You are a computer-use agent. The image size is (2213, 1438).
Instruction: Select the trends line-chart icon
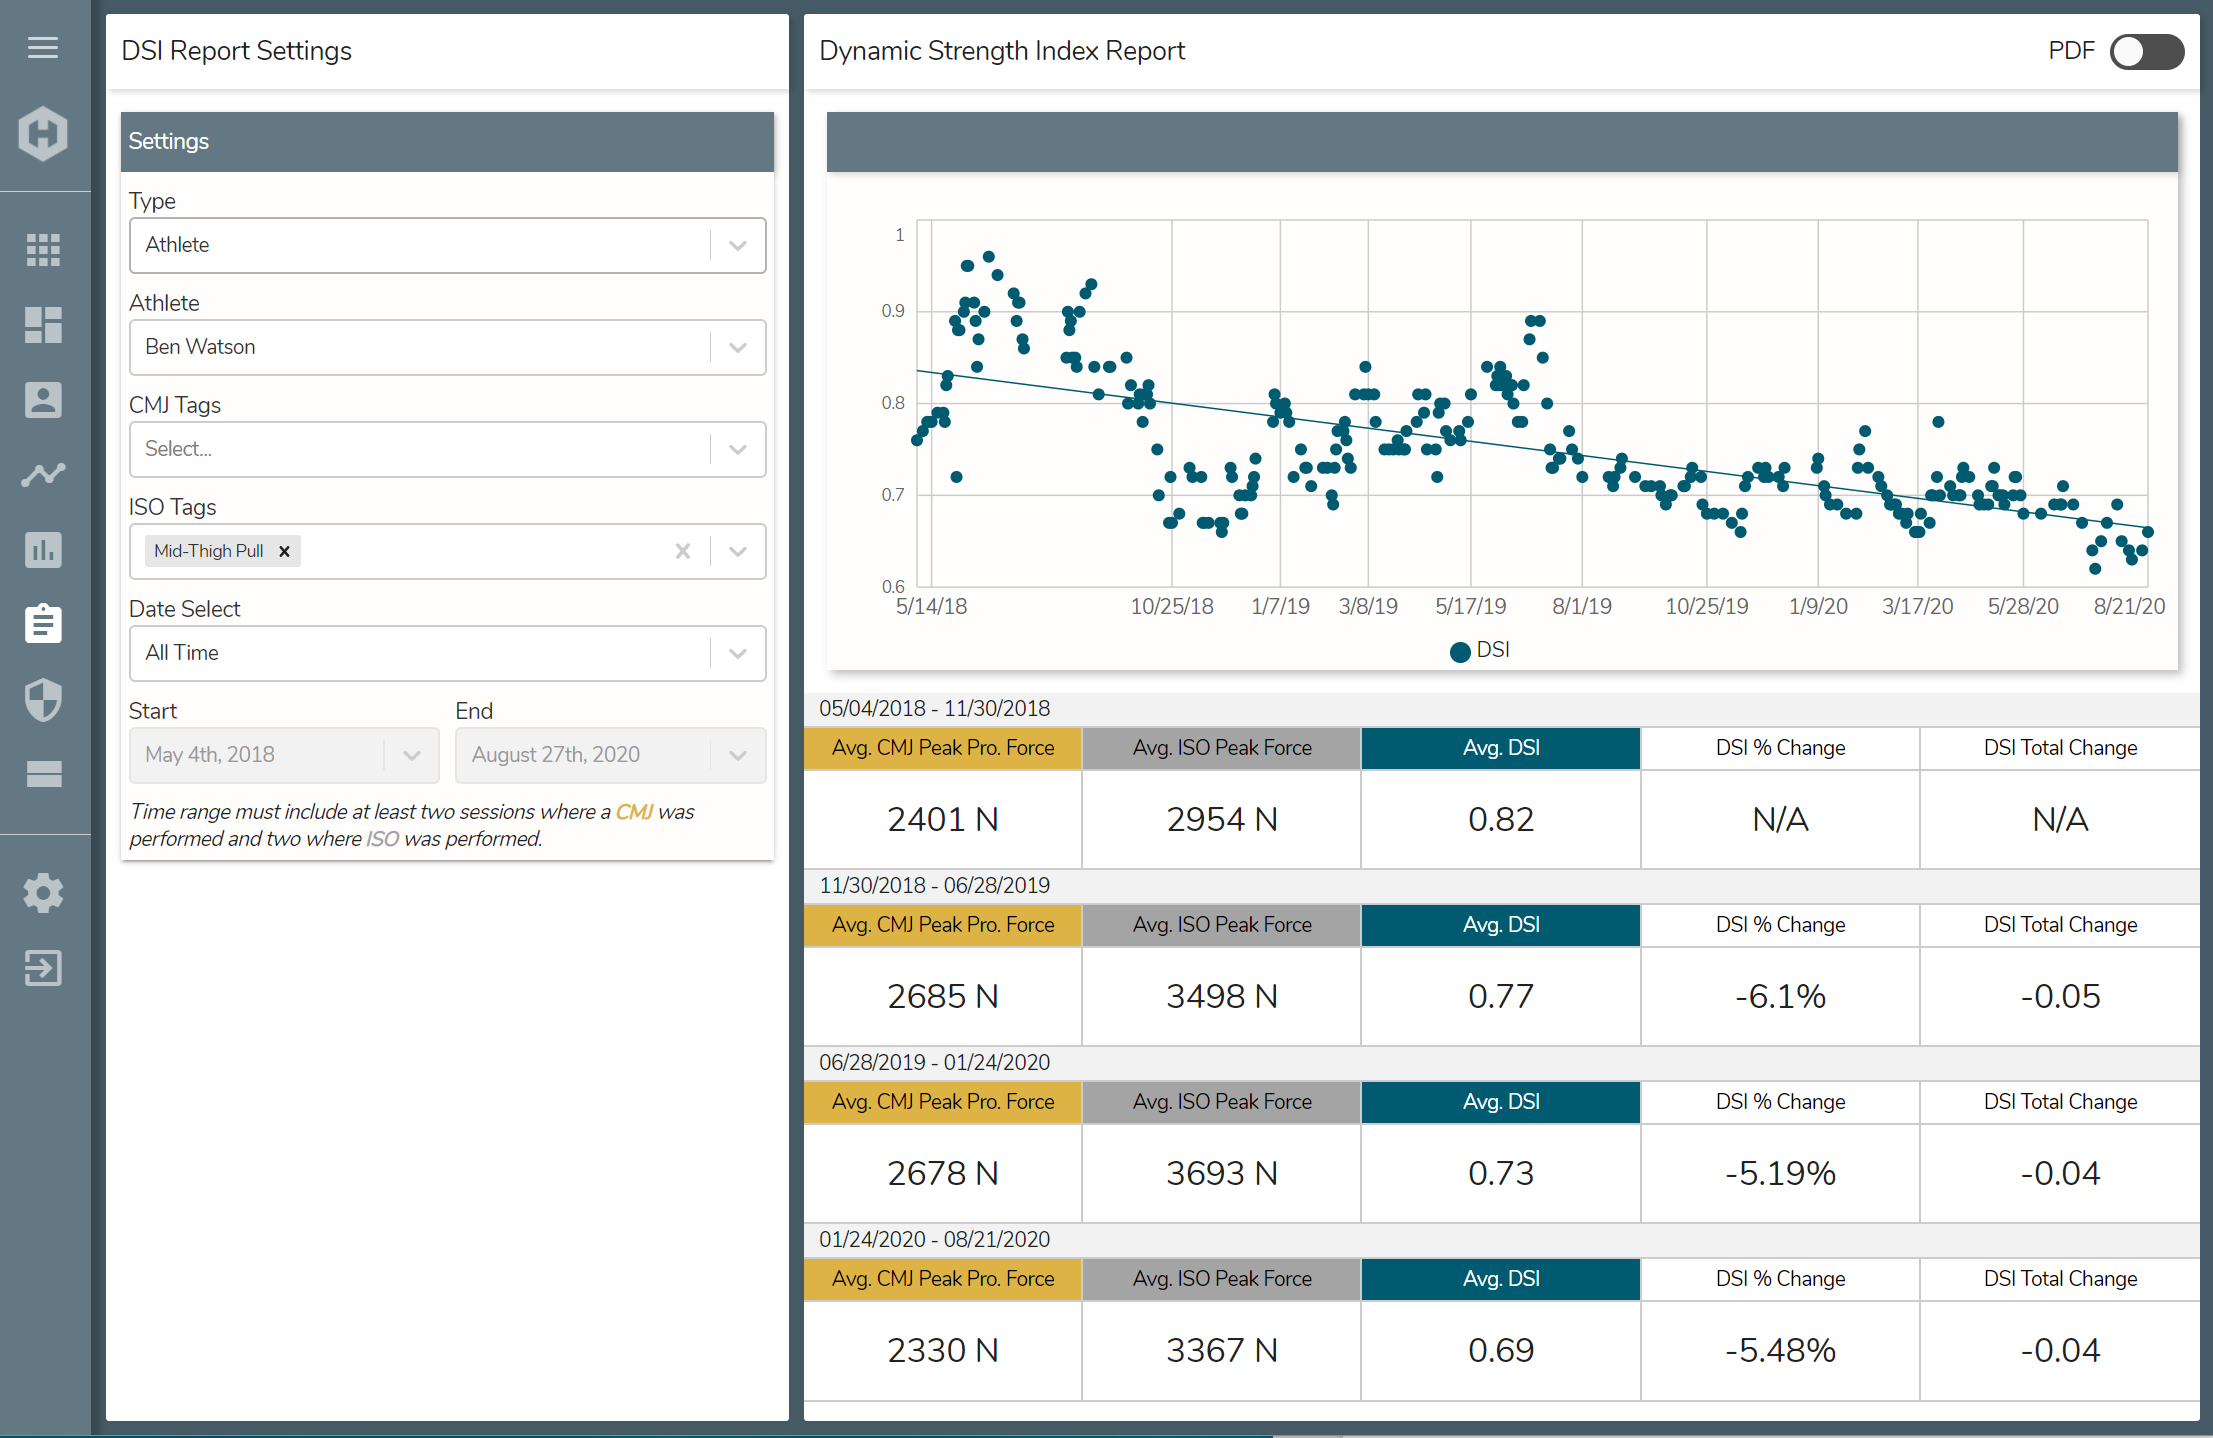click(43, 474)
